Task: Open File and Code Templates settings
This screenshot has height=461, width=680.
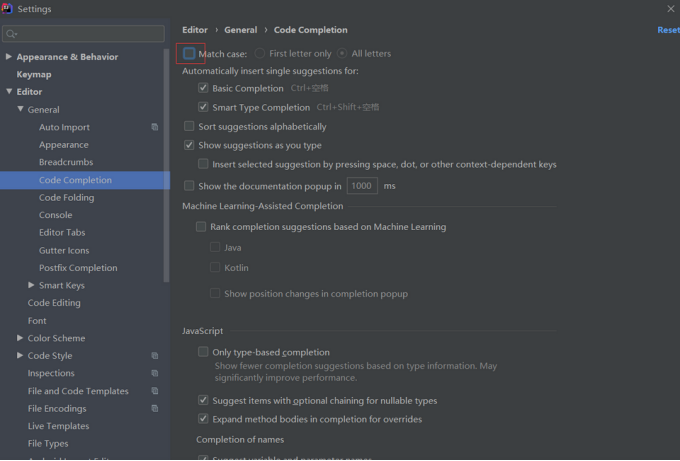Action: (78, 391)
